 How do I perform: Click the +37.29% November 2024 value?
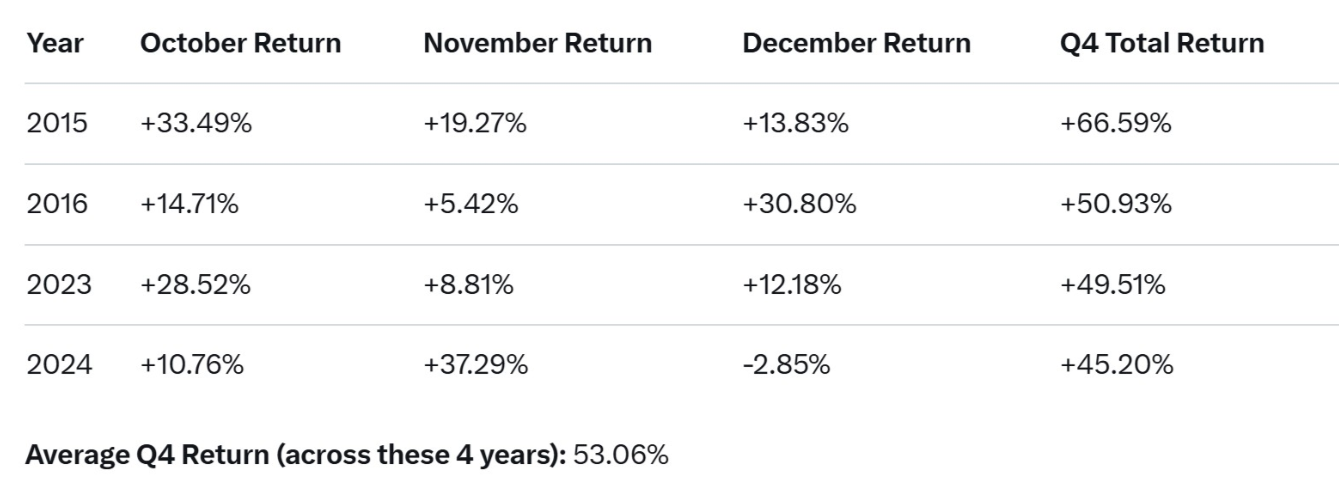[475, 365]
